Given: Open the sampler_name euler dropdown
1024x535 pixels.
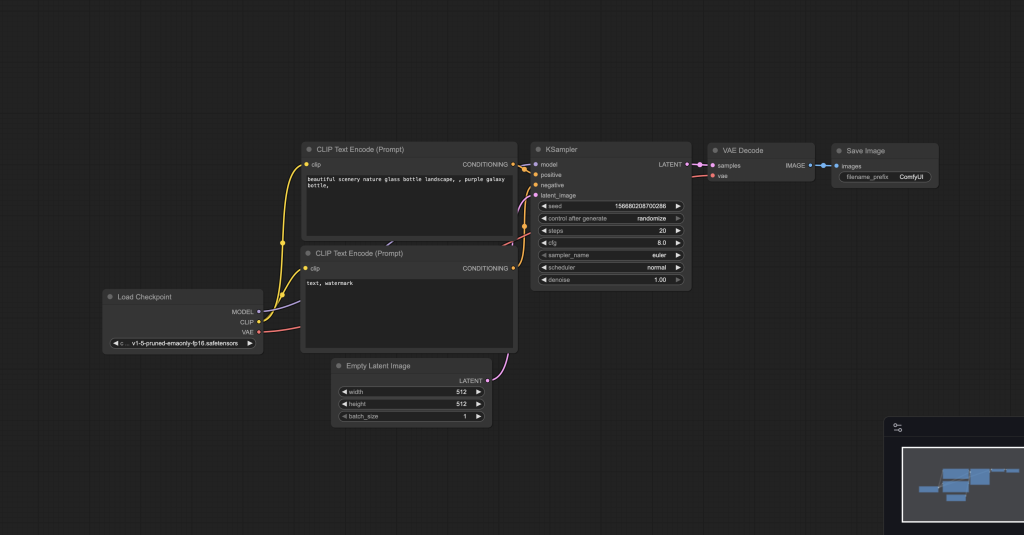Looking at the screenshot, I should pyautogui.click(x=610, y=255).
